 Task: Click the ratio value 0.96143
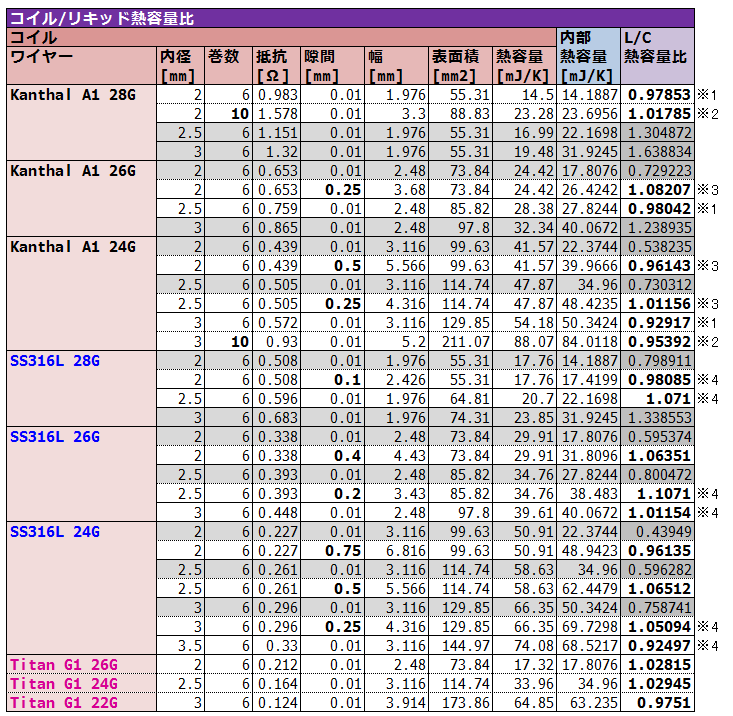[657, 266]
